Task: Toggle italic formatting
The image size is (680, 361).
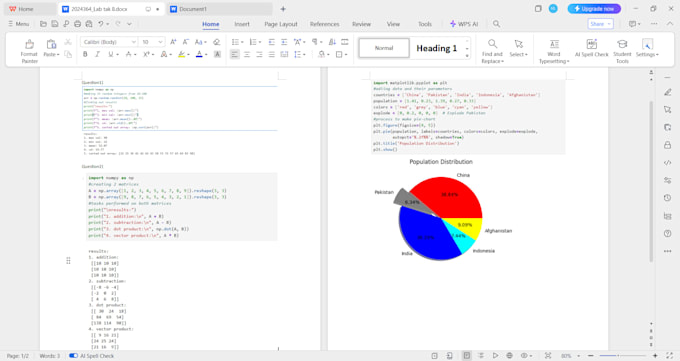Action: 97,54
